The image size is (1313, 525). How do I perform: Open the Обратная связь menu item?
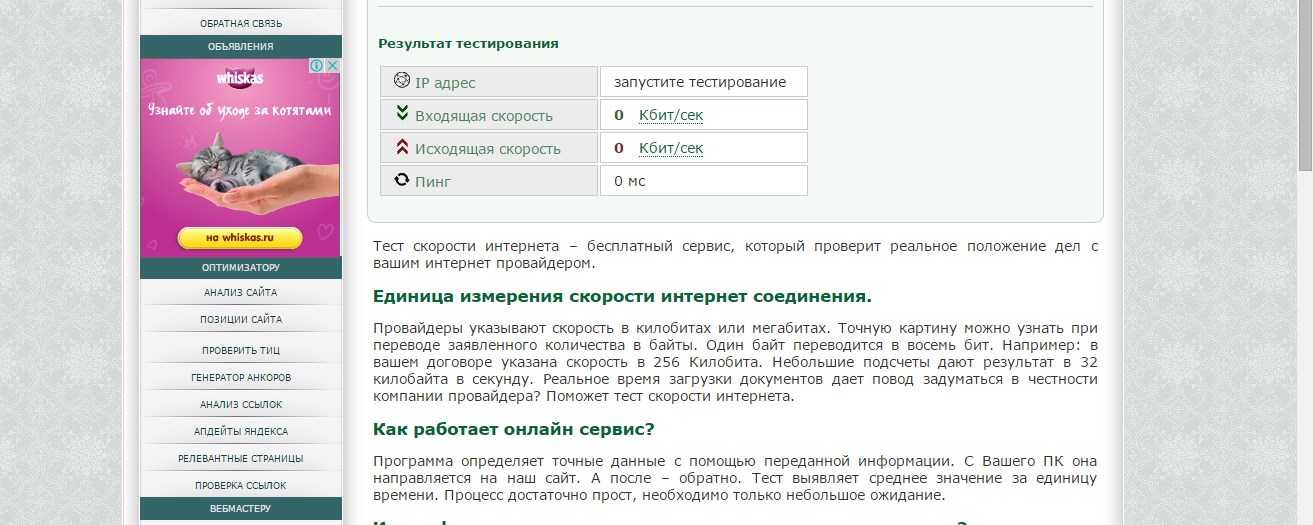[240, 22]
